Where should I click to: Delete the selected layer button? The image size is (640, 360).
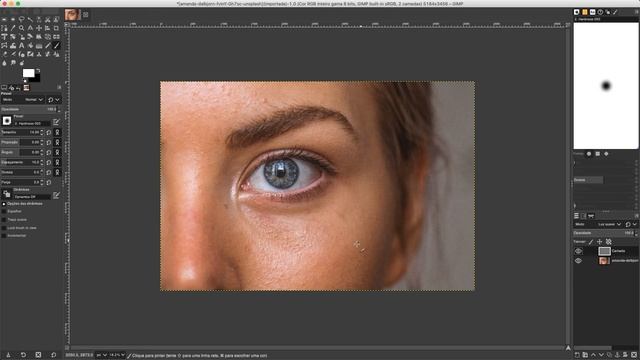tap(634, 355)
